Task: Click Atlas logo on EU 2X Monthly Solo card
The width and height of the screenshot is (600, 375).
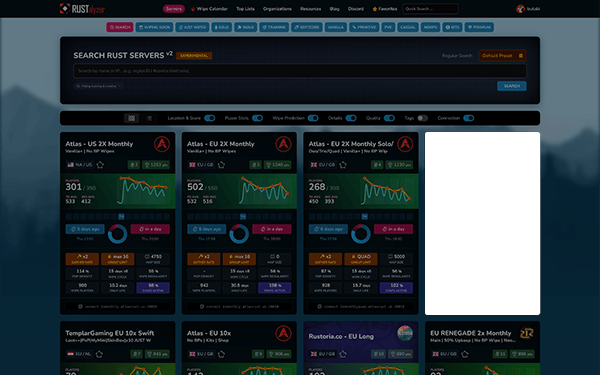Action: (x=405, y=144)
